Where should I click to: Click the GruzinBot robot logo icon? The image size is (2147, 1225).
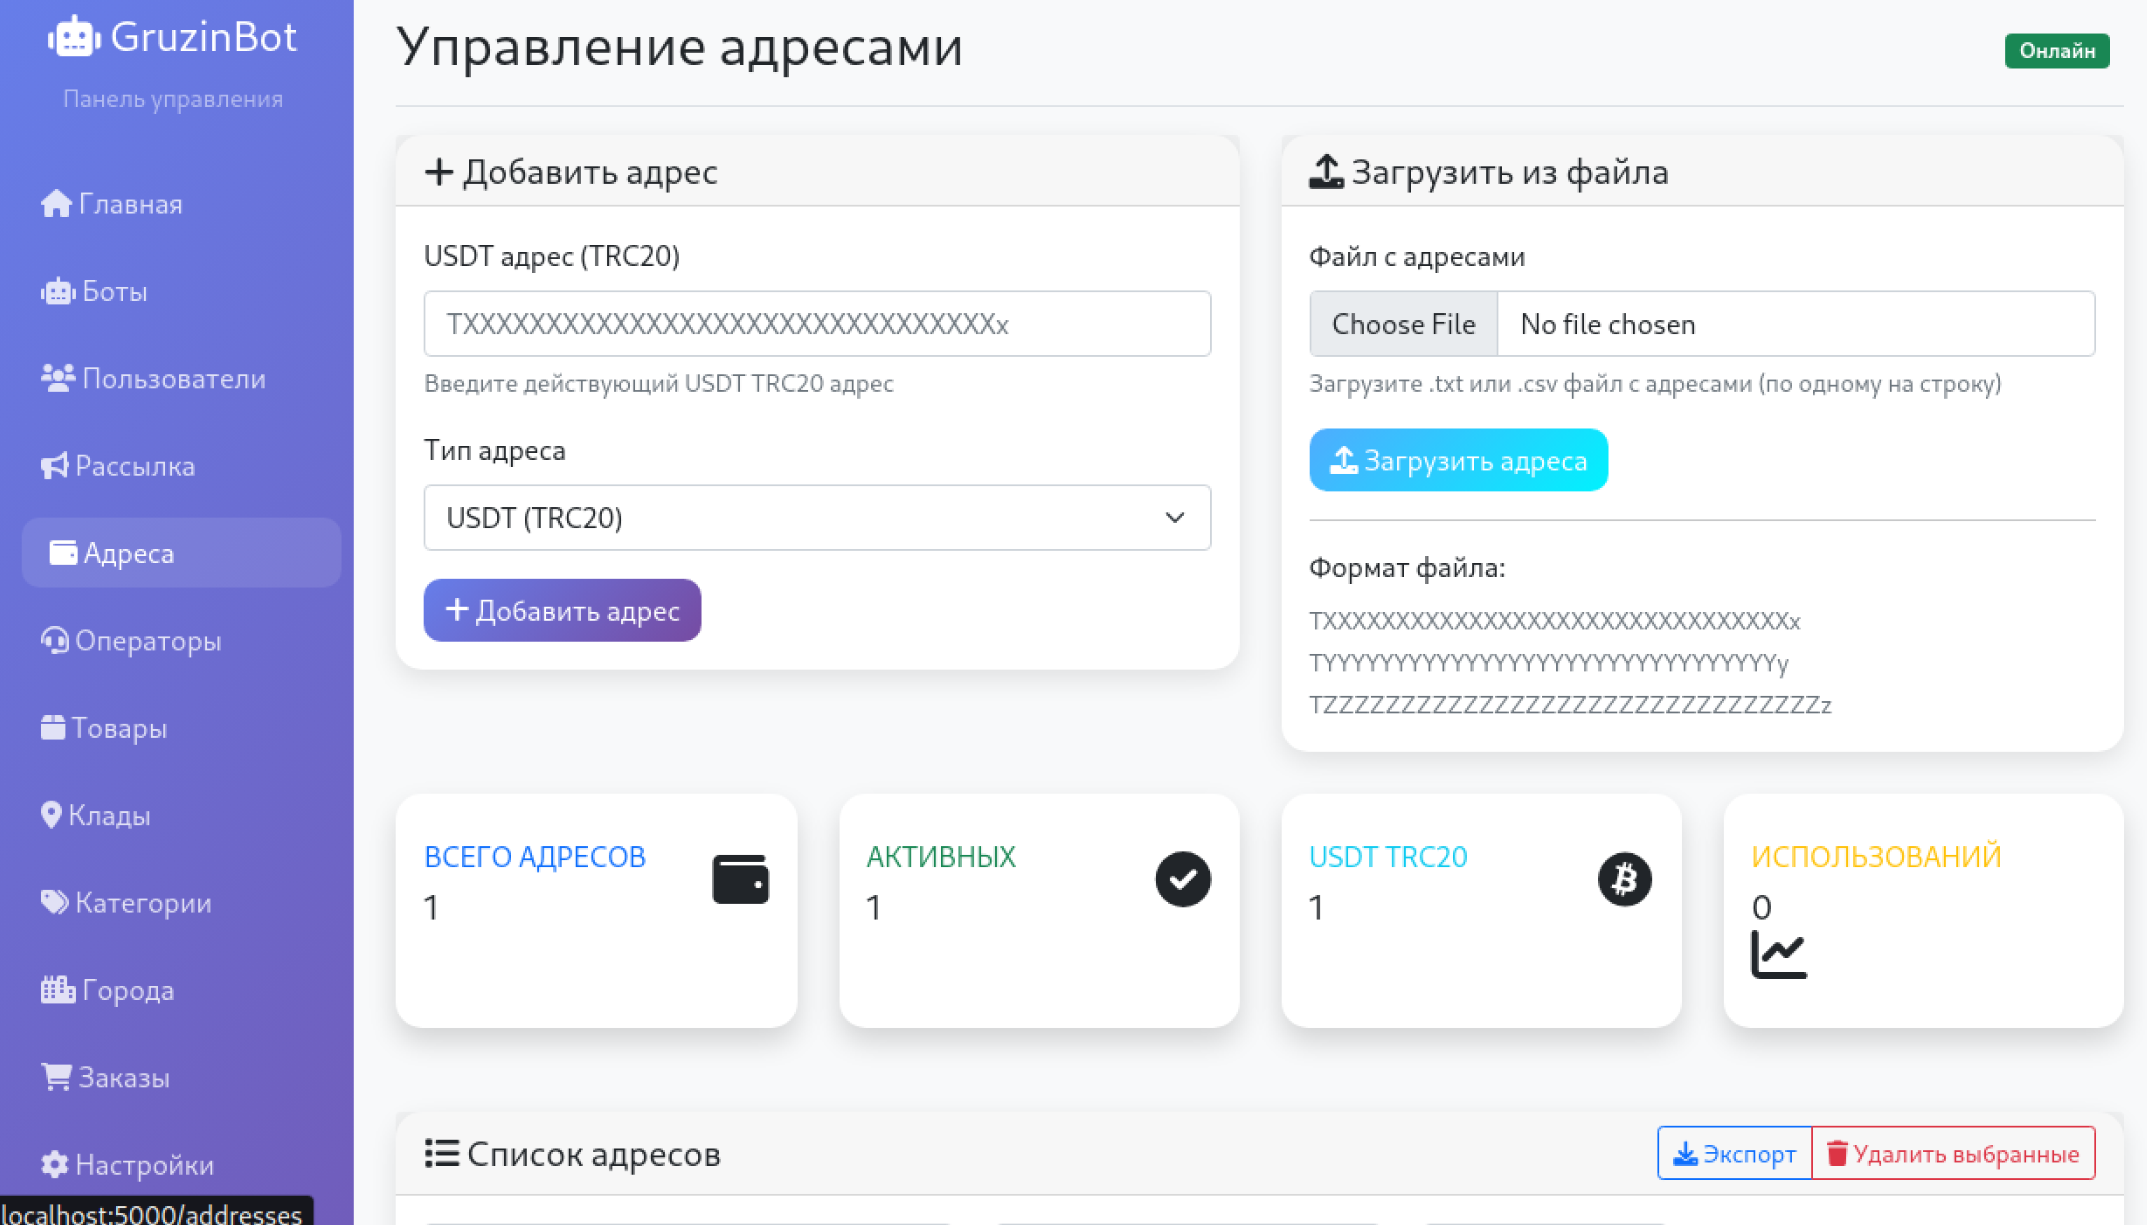[74, 37]
